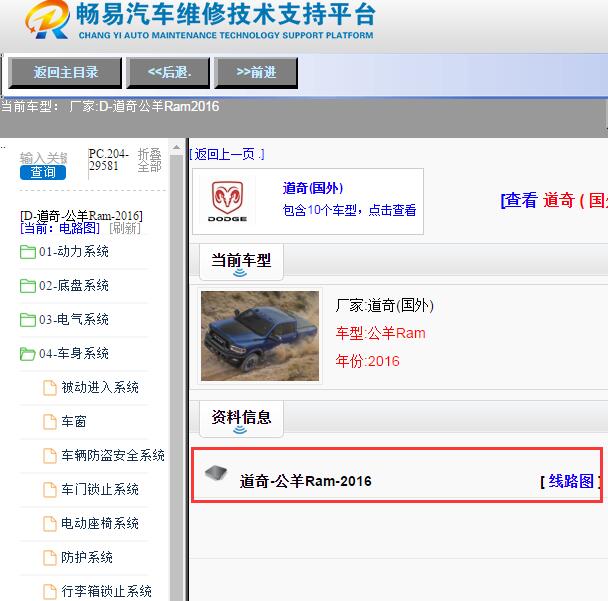608x601 pixels.
Task: Open the 车辆防盗安全系统 tree item
Action: 113,456
